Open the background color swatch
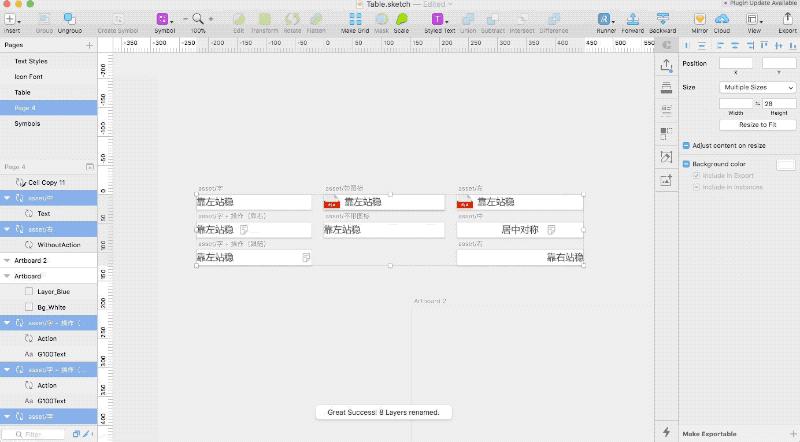800x442 pixels. point(786,164)
